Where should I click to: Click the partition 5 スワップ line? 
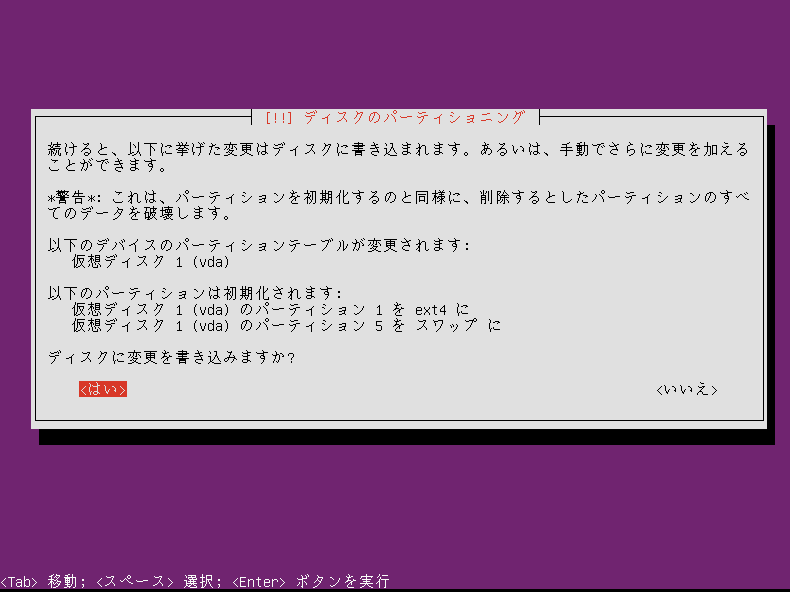[286, 325]
